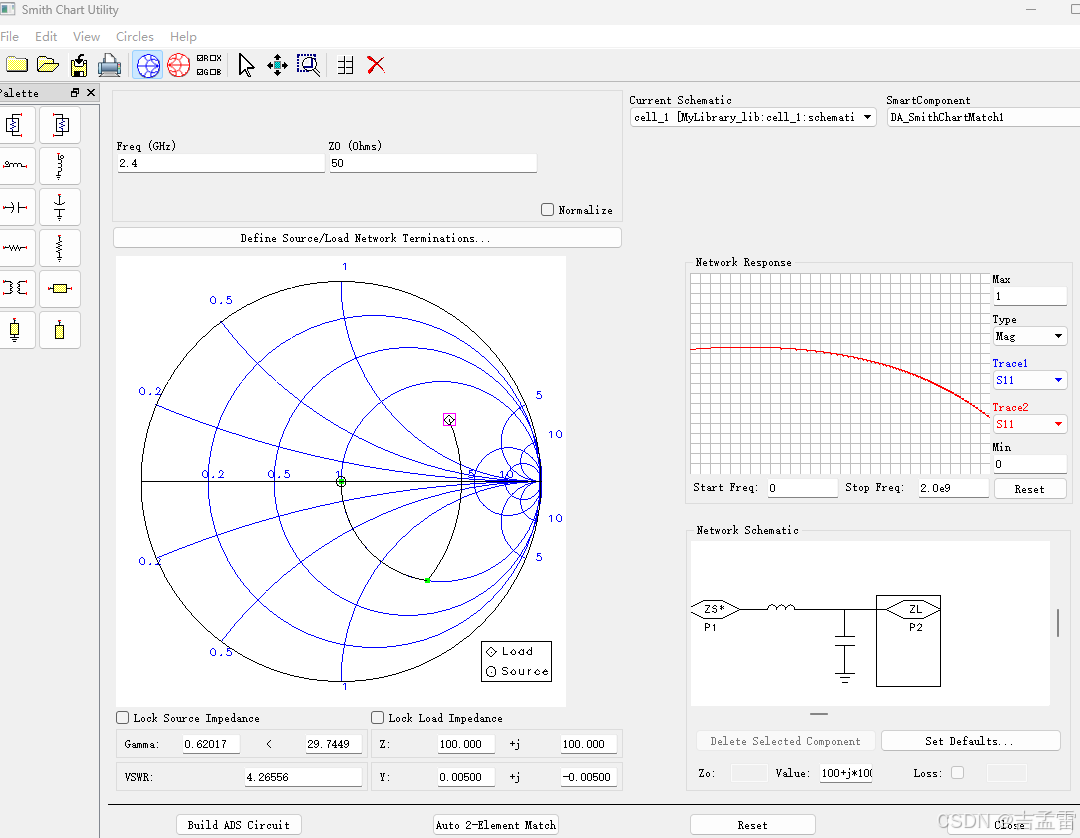
Task: Click the Network Response Max field
Action: pyautogui.click(x=1029, y=296)
